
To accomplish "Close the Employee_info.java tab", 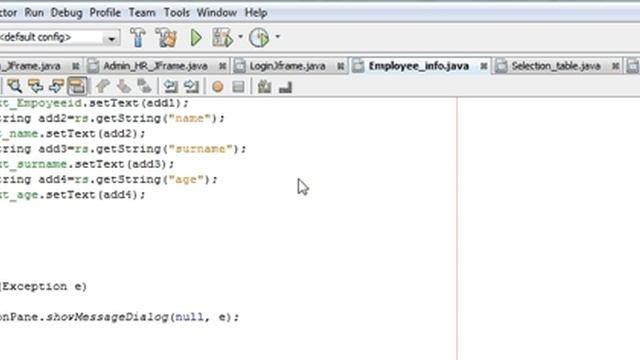I will click(484, 66).
